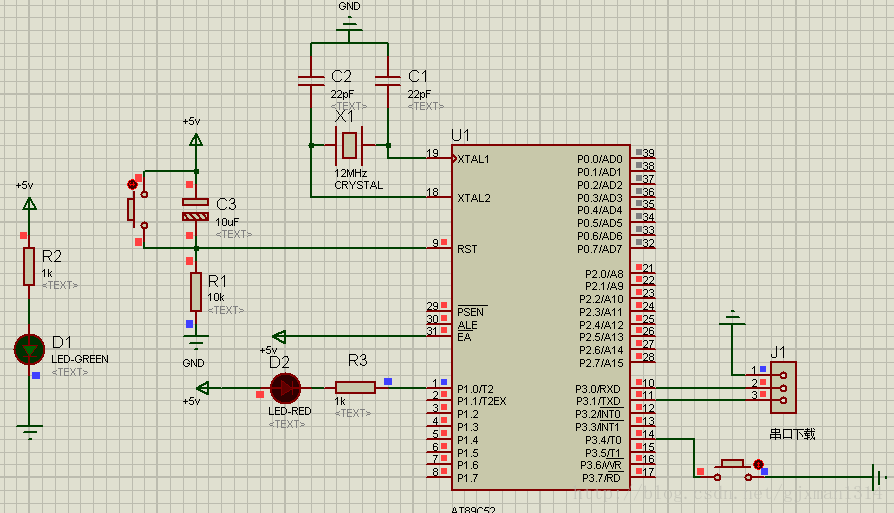Image resolution: width=894 pixels, height=513 pixels.
Task: Click the EA pin label
Action: pyautogui.click(x=464, y=337)
